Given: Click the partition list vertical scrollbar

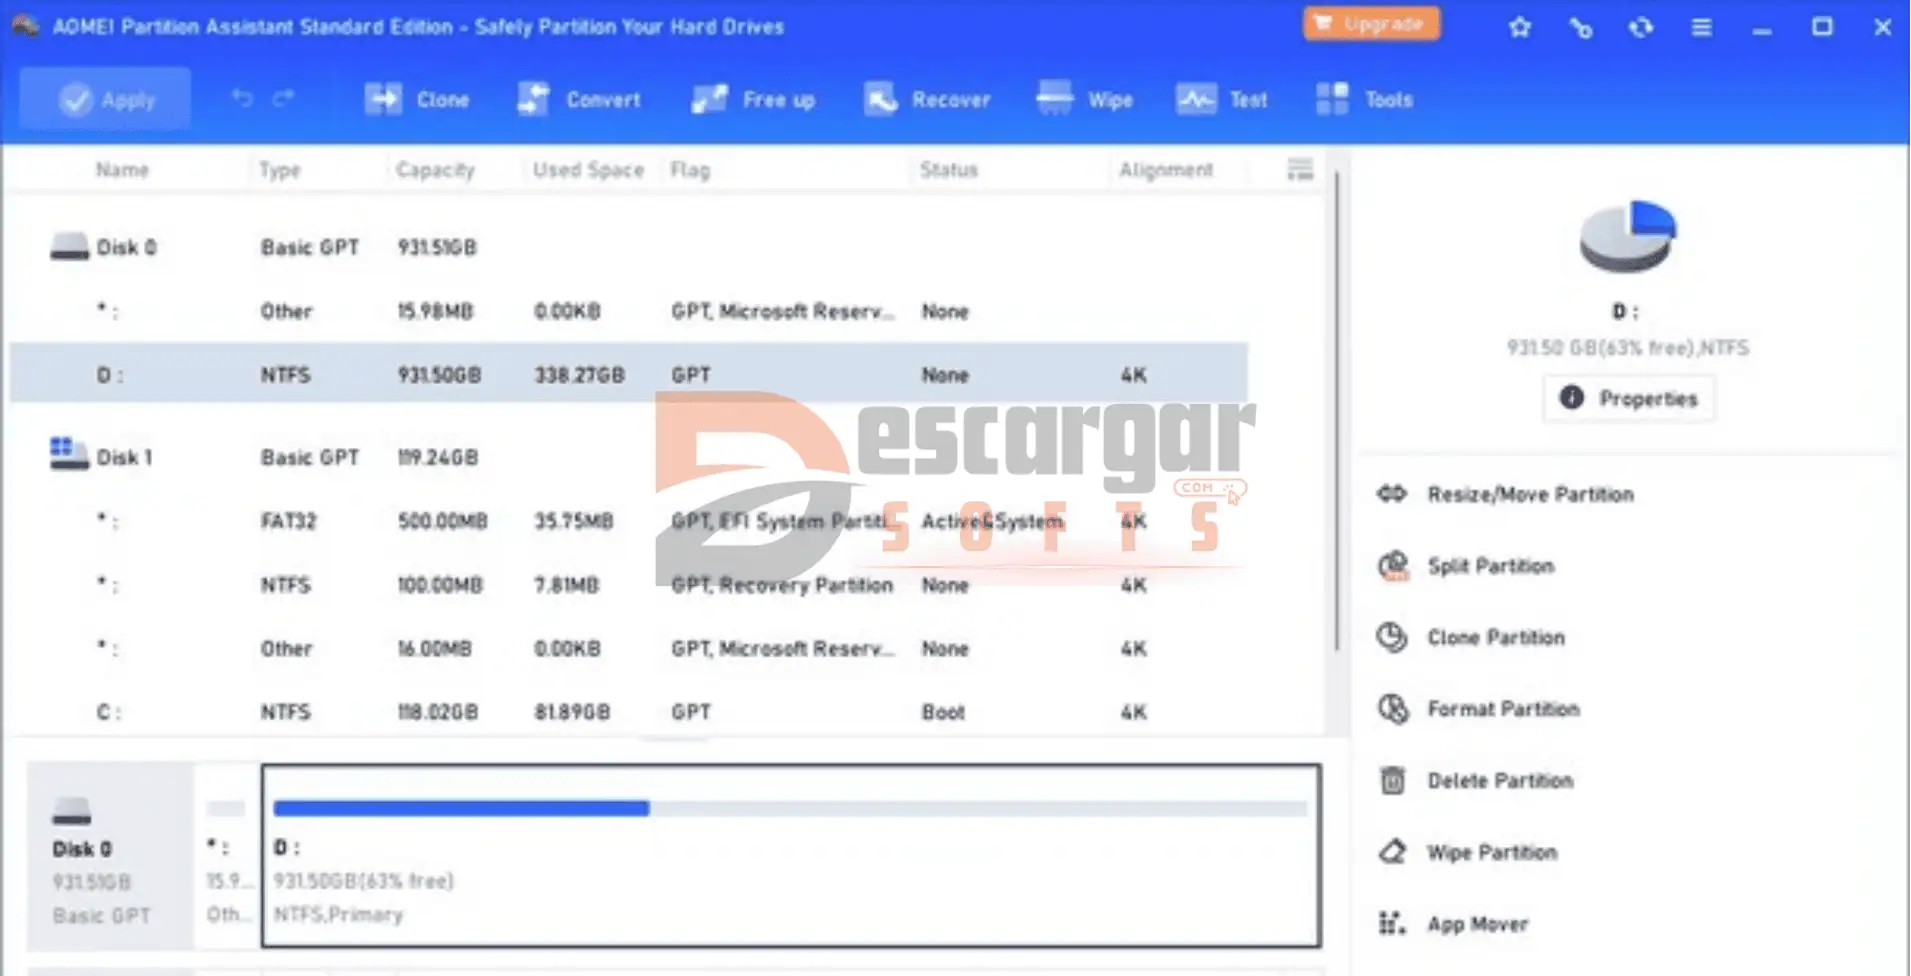Looking at the screenshot, I should point(1336,410).
